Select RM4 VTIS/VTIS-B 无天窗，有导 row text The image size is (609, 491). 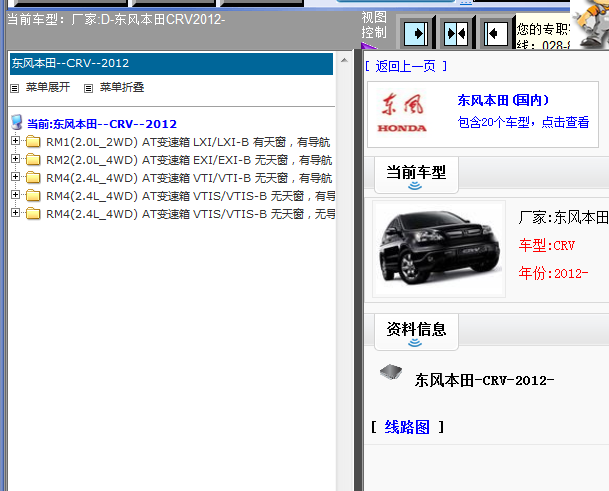tap(190, 196)
